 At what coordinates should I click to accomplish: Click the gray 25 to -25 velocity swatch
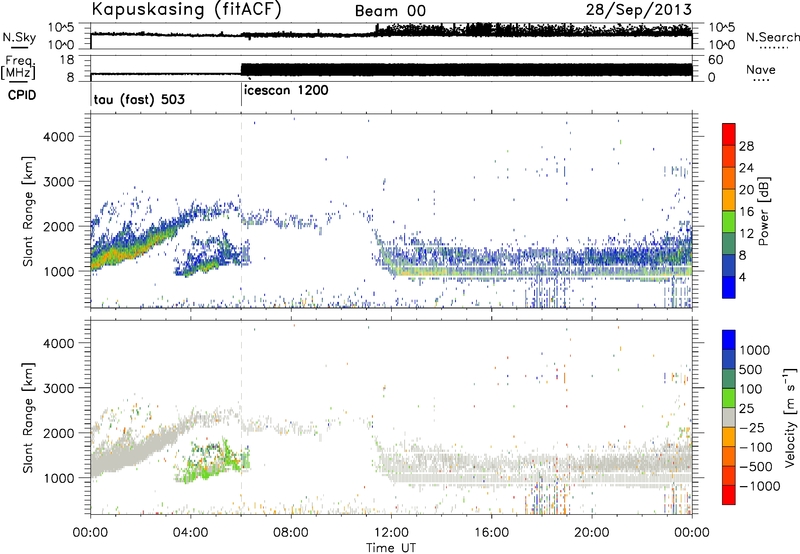pyautogui.click(x=729, y=417)
